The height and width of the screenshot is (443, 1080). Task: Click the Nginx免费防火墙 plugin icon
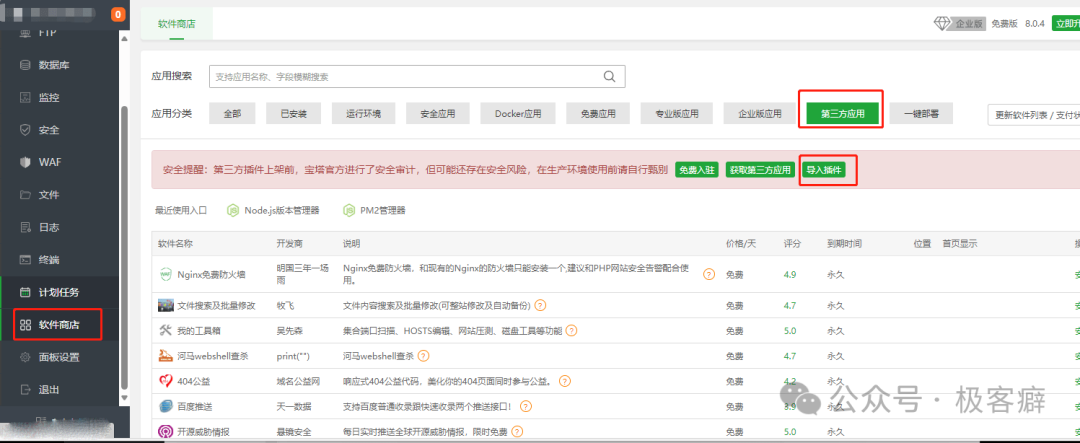166,274
